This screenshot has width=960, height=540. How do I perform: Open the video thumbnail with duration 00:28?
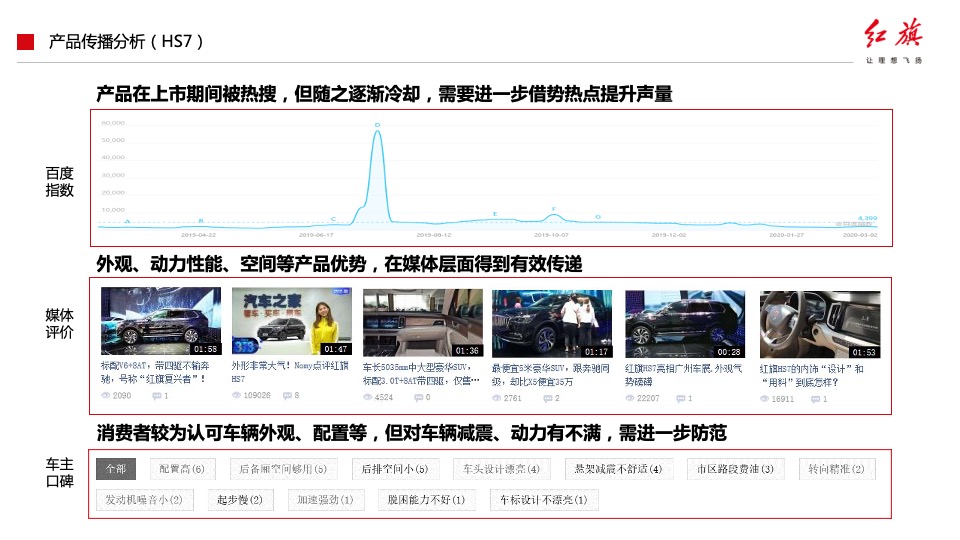coord(685,324)
